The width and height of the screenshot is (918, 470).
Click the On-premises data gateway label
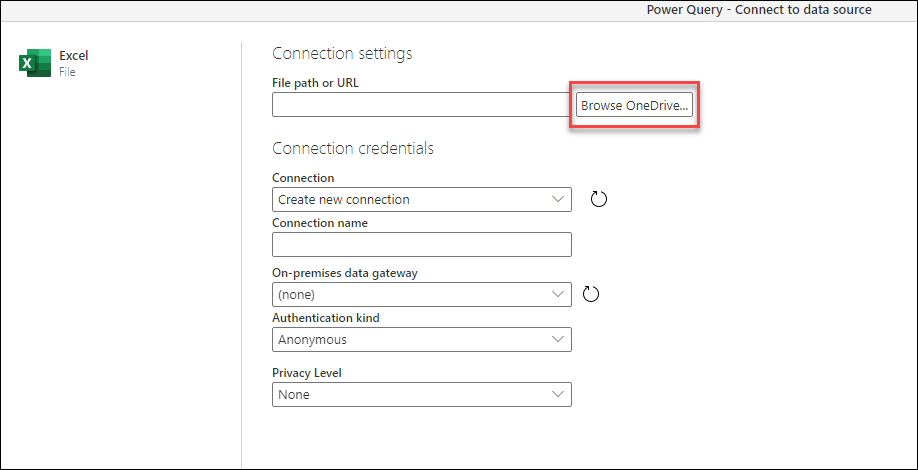[x=345, y=273]
